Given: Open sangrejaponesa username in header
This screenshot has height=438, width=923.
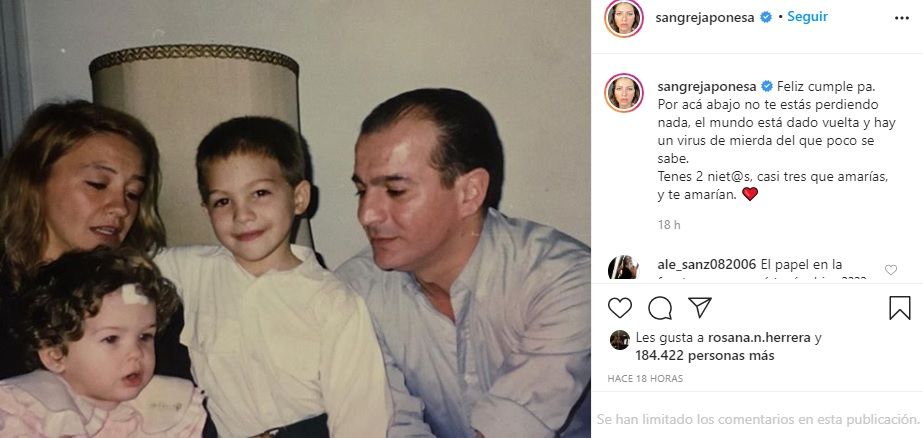Looking at the screenshot, I should (705, 18).
